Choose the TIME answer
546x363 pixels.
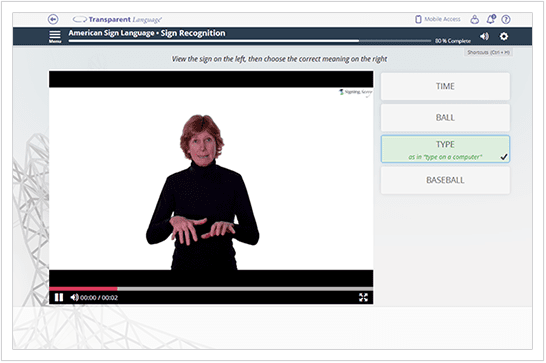click(x=445, y=86)
